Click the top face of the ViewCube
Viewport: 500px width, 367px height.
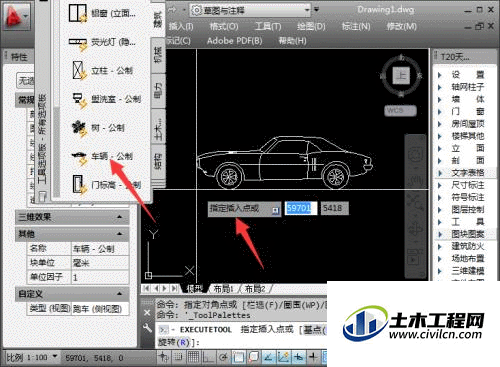point(401,76)
